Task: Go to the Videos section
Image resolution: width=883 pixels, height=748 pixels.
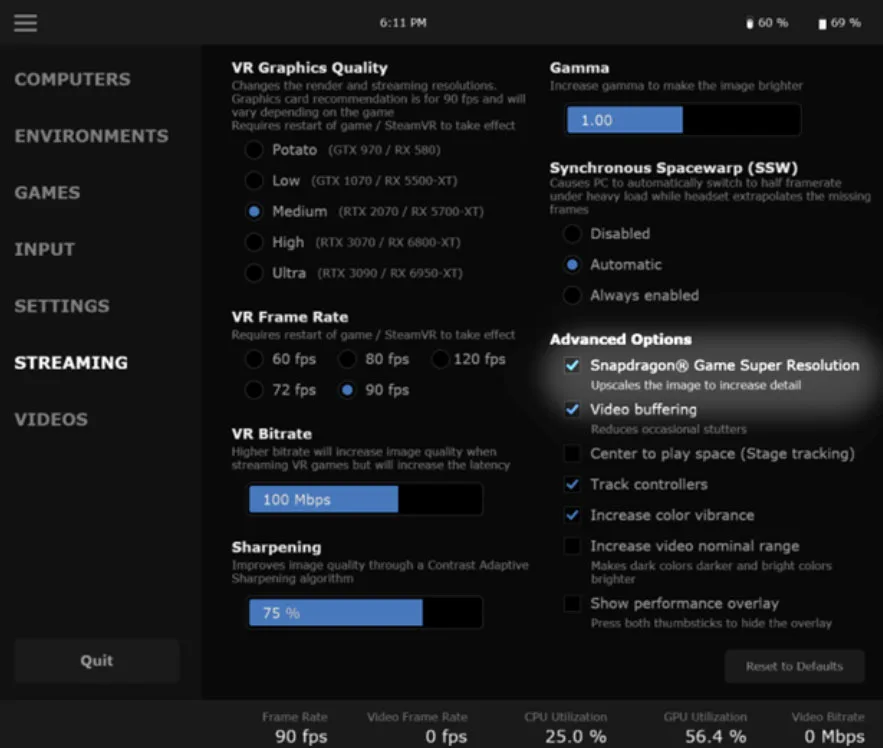Action: point(51,419)
